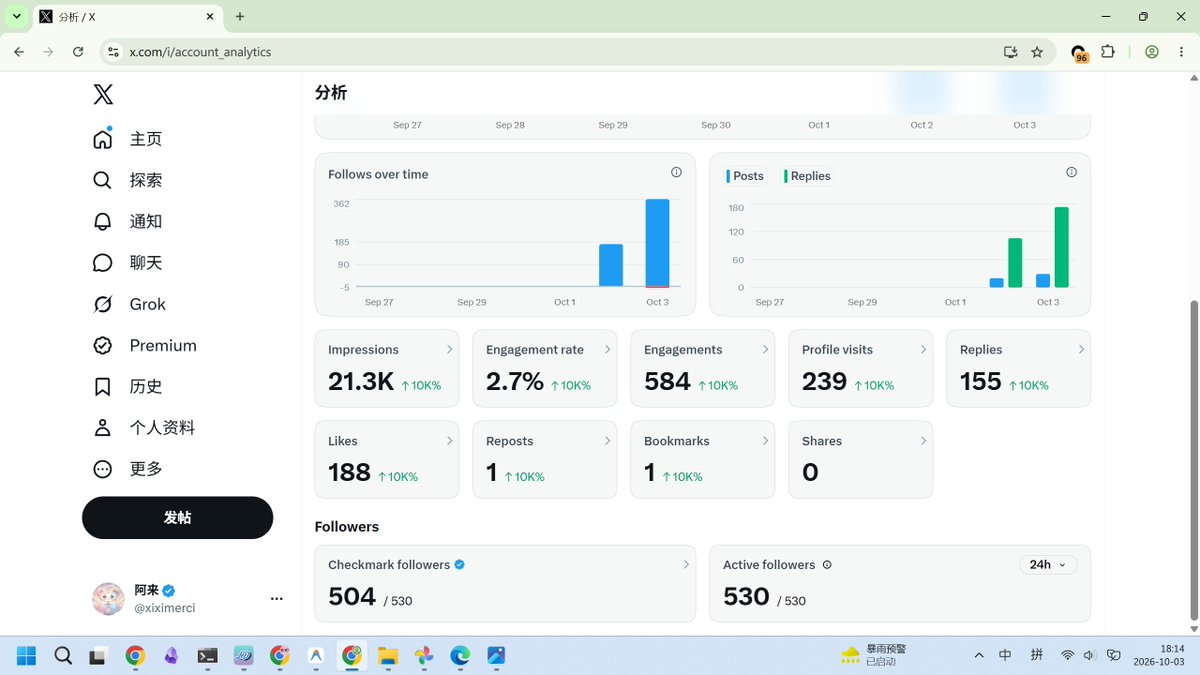1200x675 pixels.
Task: Open the 通知 bell icon
Action: coord(102,221)
